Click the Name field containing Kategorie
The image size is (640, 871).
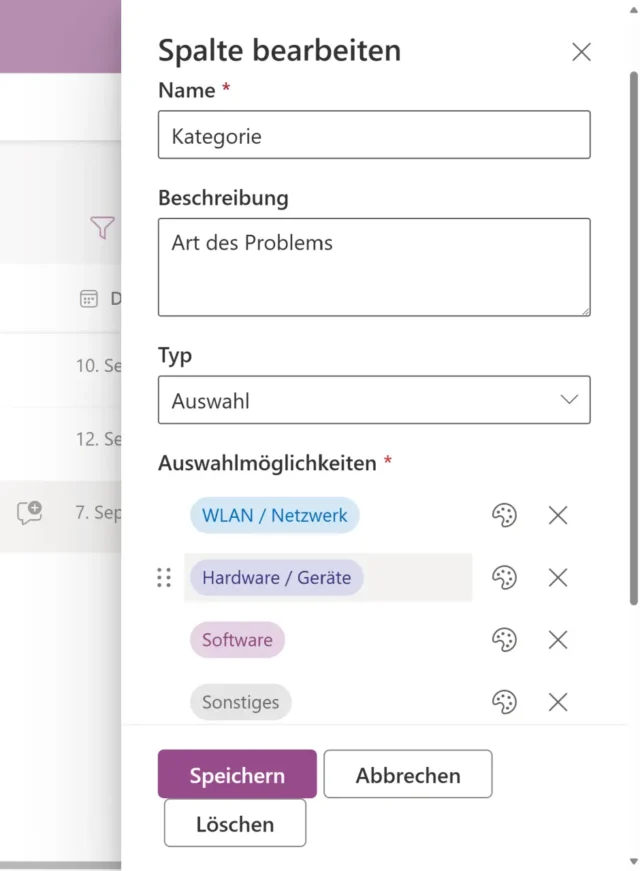[374, 135]
